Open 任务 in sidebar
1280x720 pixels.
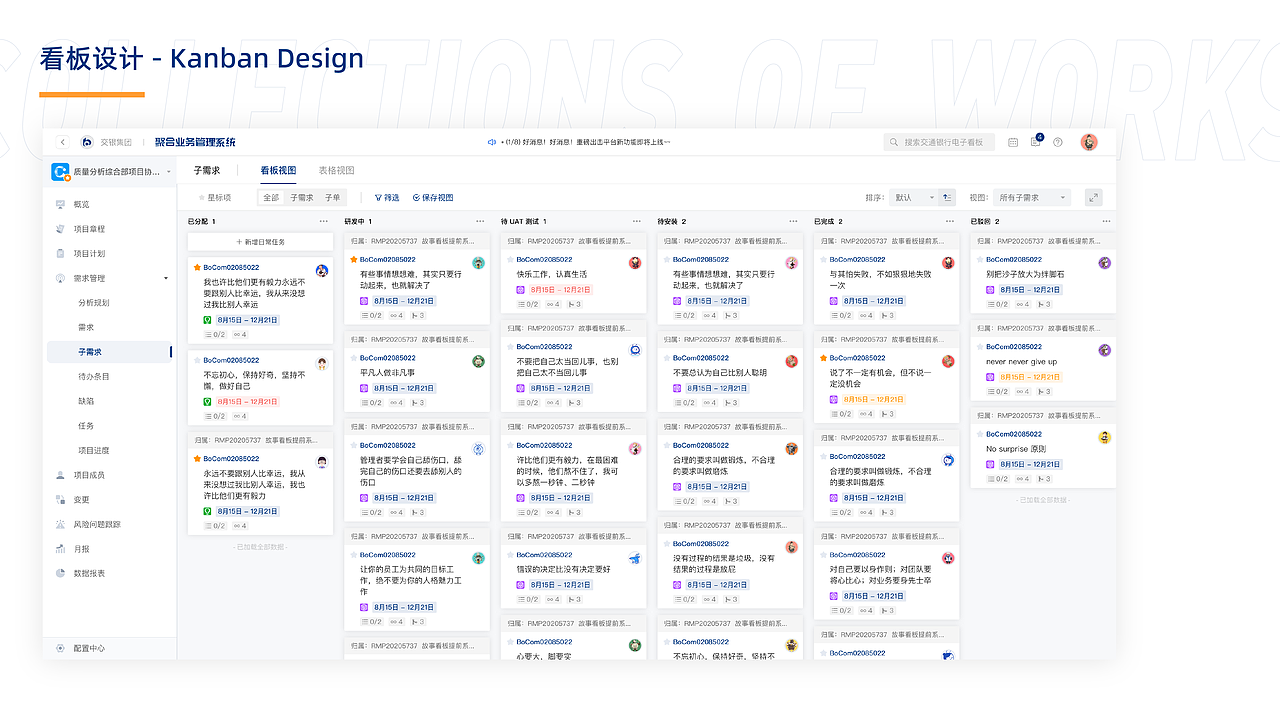click(x=86, y=426)
